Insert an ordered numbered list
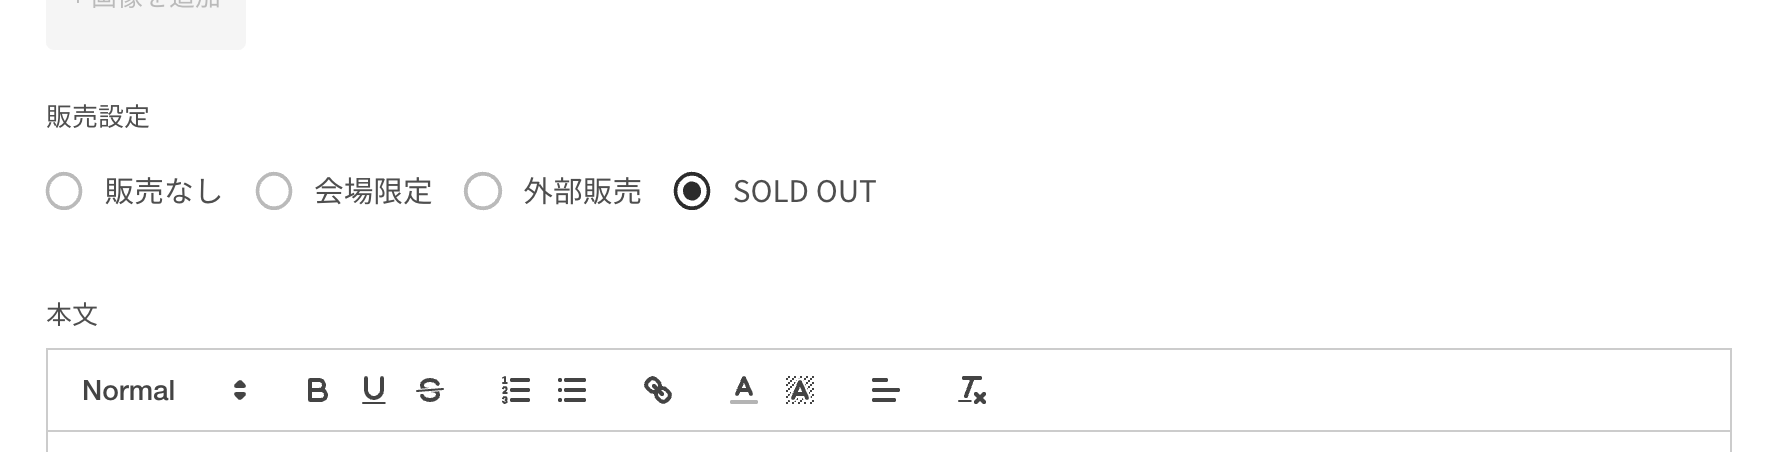This screenshot has height=452, width=1780. pyautogui.click(x=516, y=390)
